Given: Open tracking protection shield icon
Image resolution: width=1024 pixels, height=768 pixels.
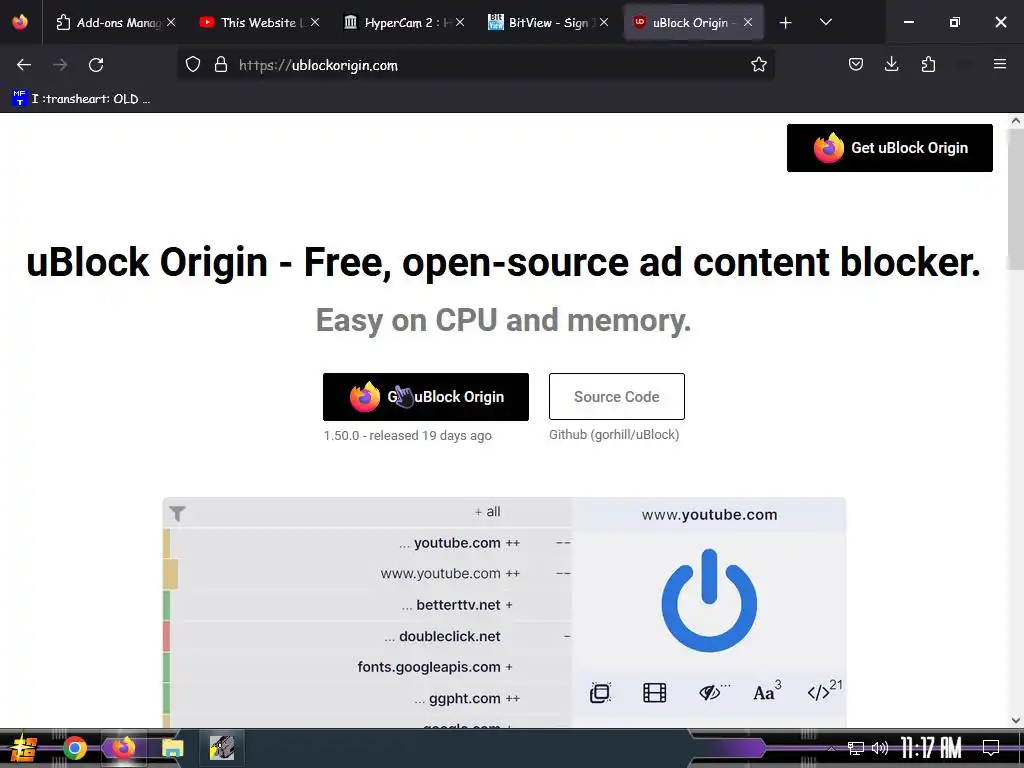Looking at the screenshot, I should coord(193,65).
